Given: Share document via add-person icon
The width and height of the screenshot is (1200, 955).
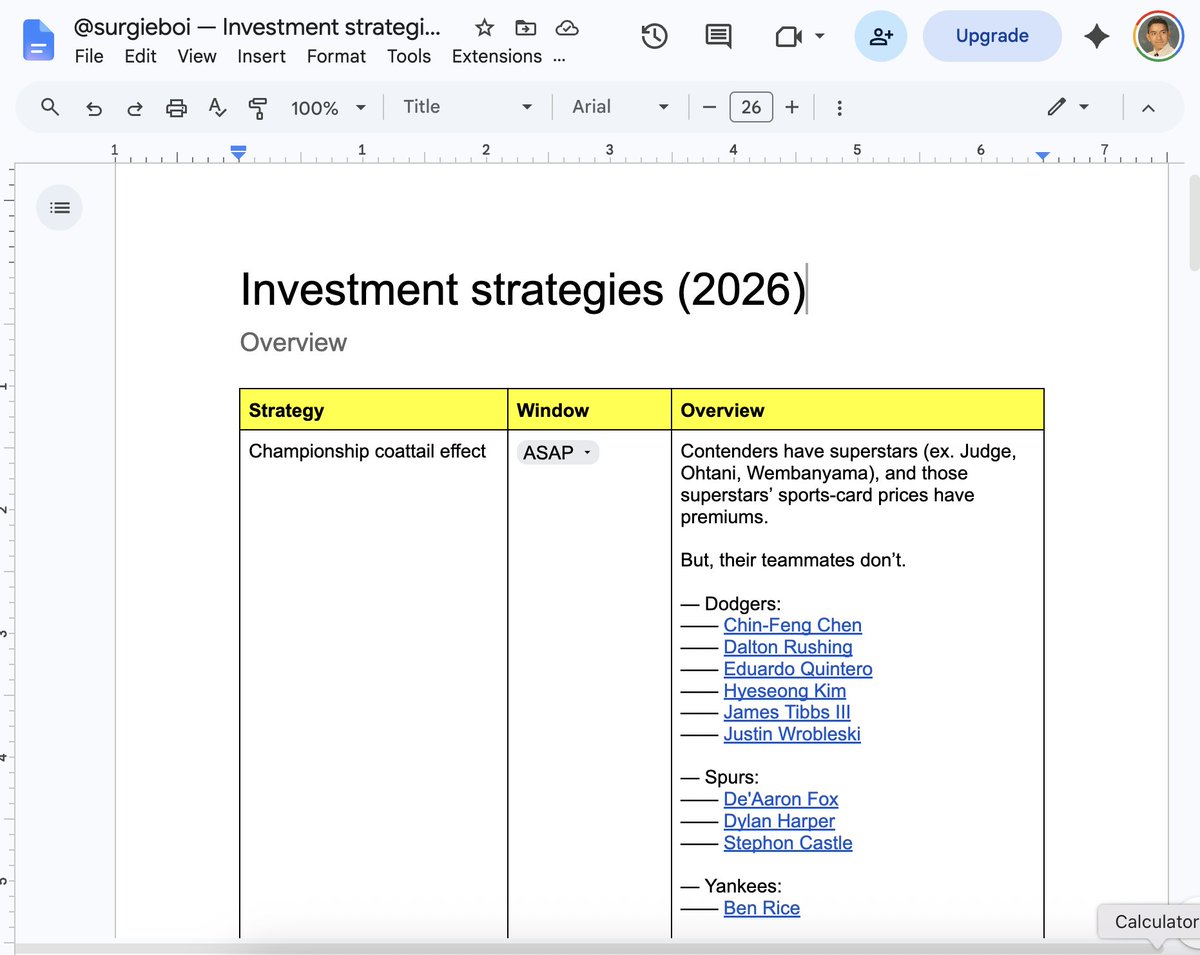Looking at the screenshot, I should coord(880,36).
